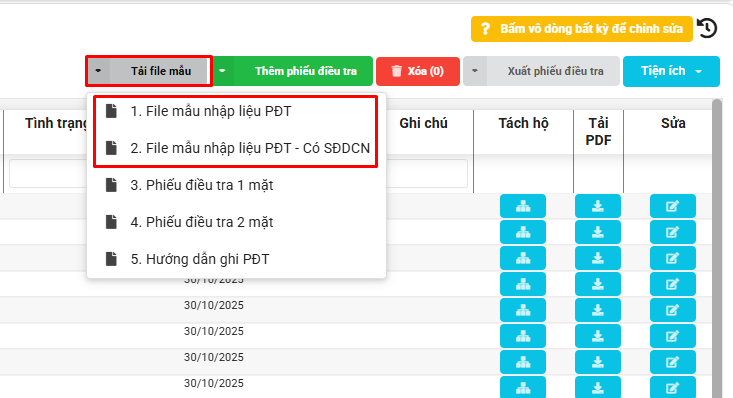The width and height of the screenshot is (733, 398).
Task: Click Sửa edit icon in fifth row
Action: 673,310
